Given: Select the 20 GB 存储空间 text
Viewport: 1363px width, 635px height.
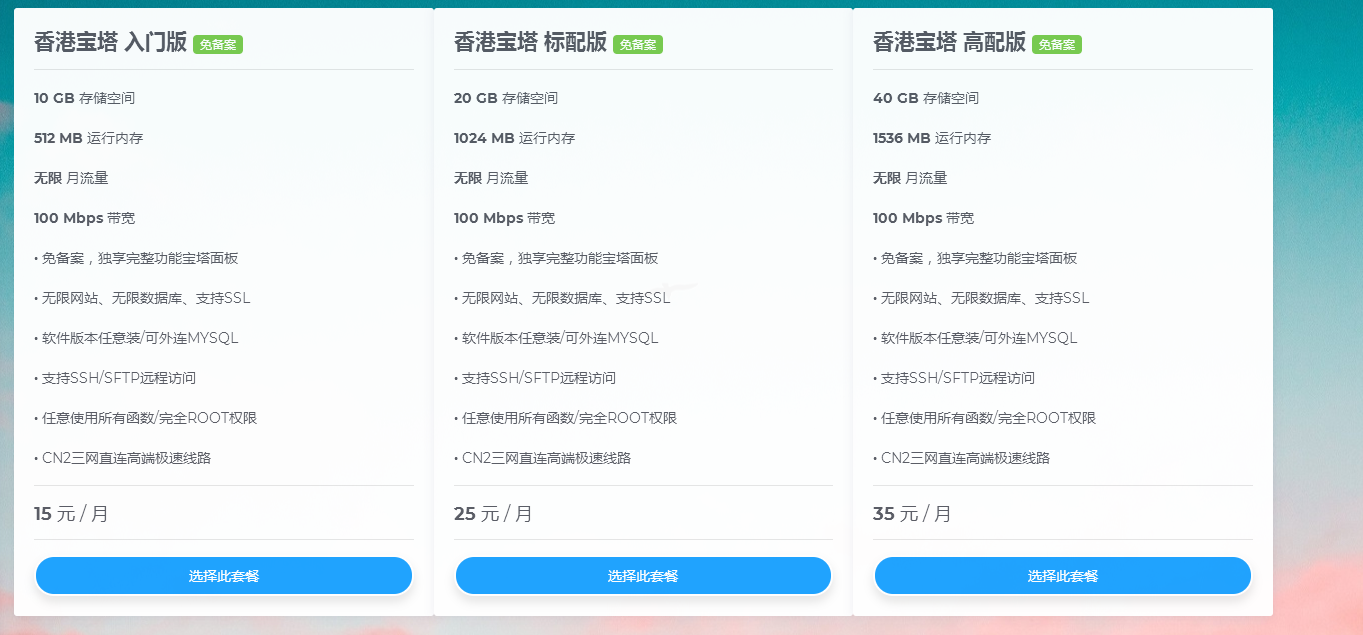Looking at the screenshot, I should point(506,98).
